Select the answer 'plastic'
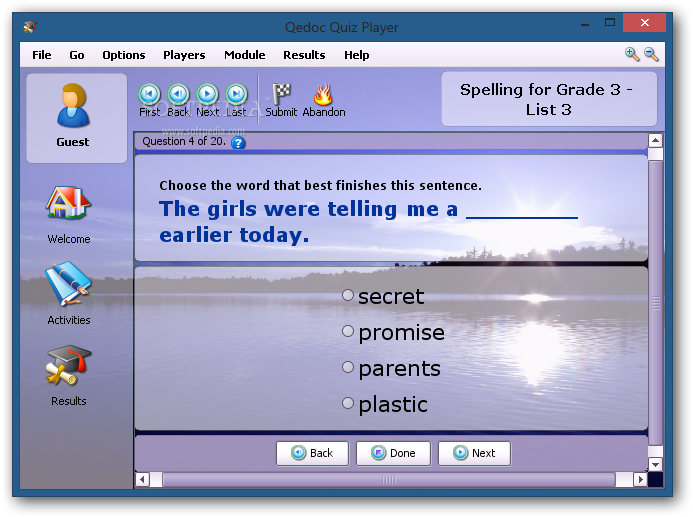693x517 pixels. pyautogui.click(x=348, y=403)
